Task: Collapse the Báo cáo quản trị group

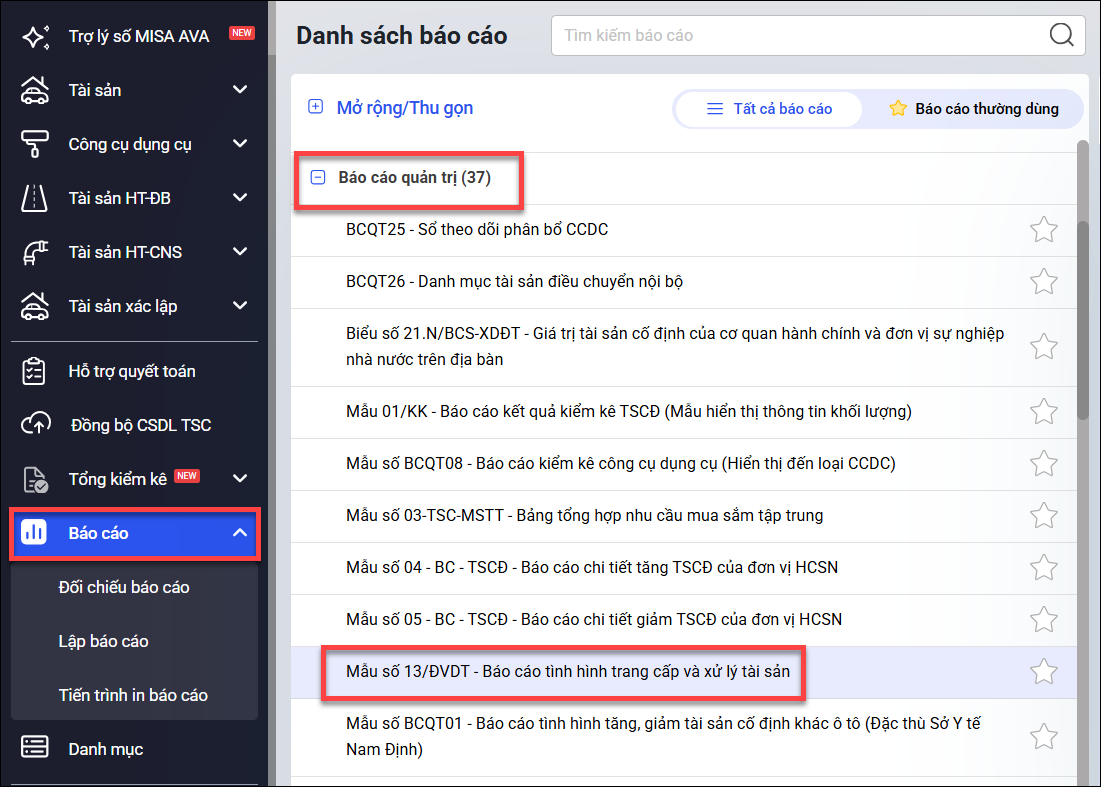Action: 318,178
